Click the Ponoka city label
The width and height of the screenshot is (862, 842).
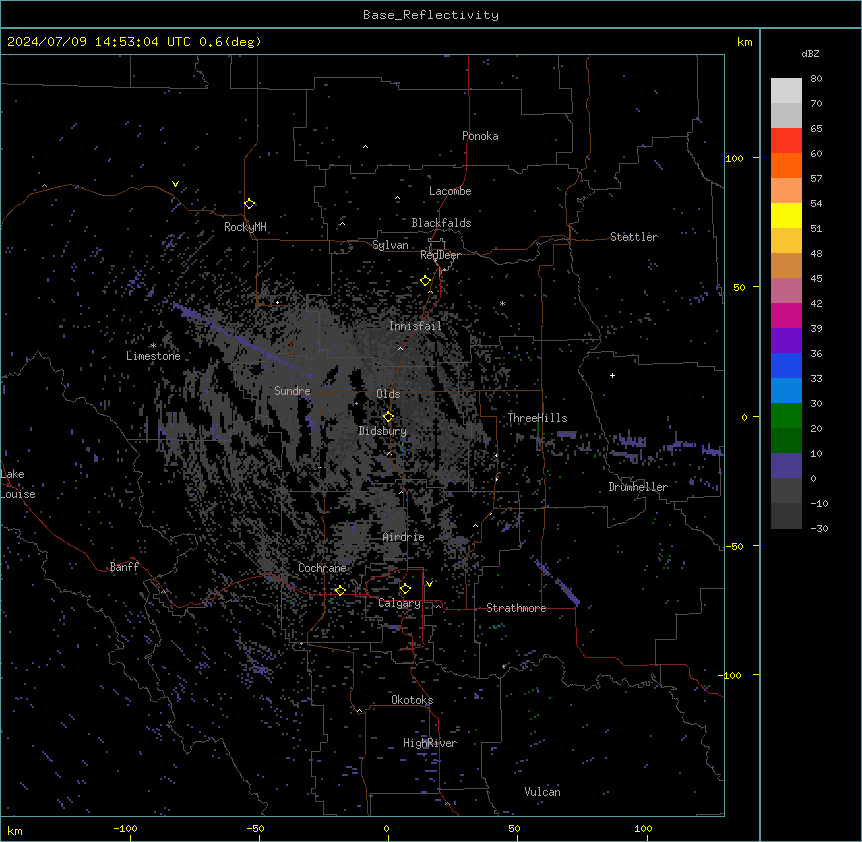point(480,136)
